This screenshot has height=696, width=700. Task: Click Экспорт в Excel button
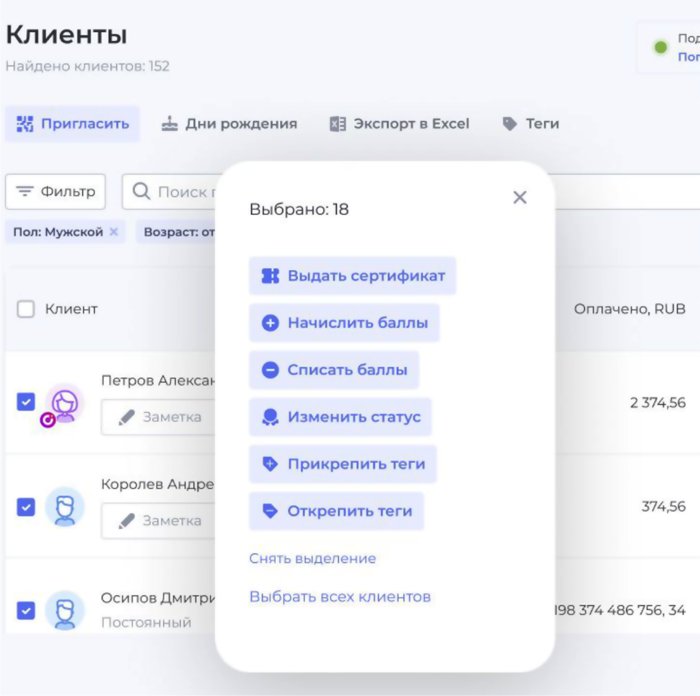(400, 124)
